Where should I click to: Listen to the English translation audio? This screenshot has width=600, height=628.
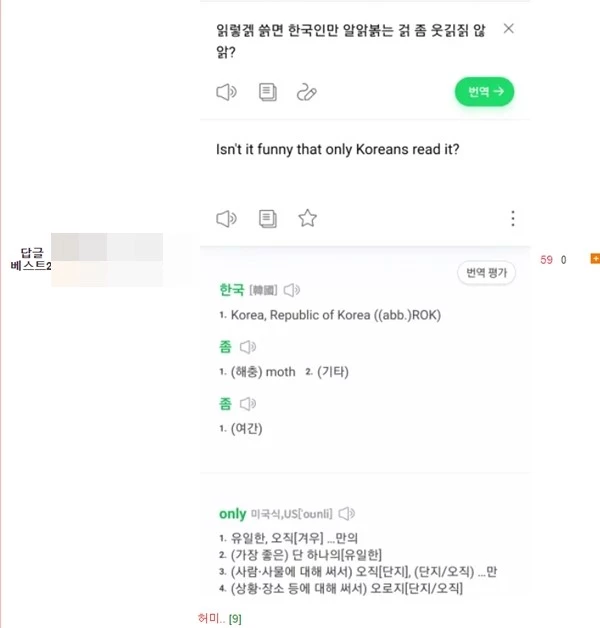coord(226,218)
